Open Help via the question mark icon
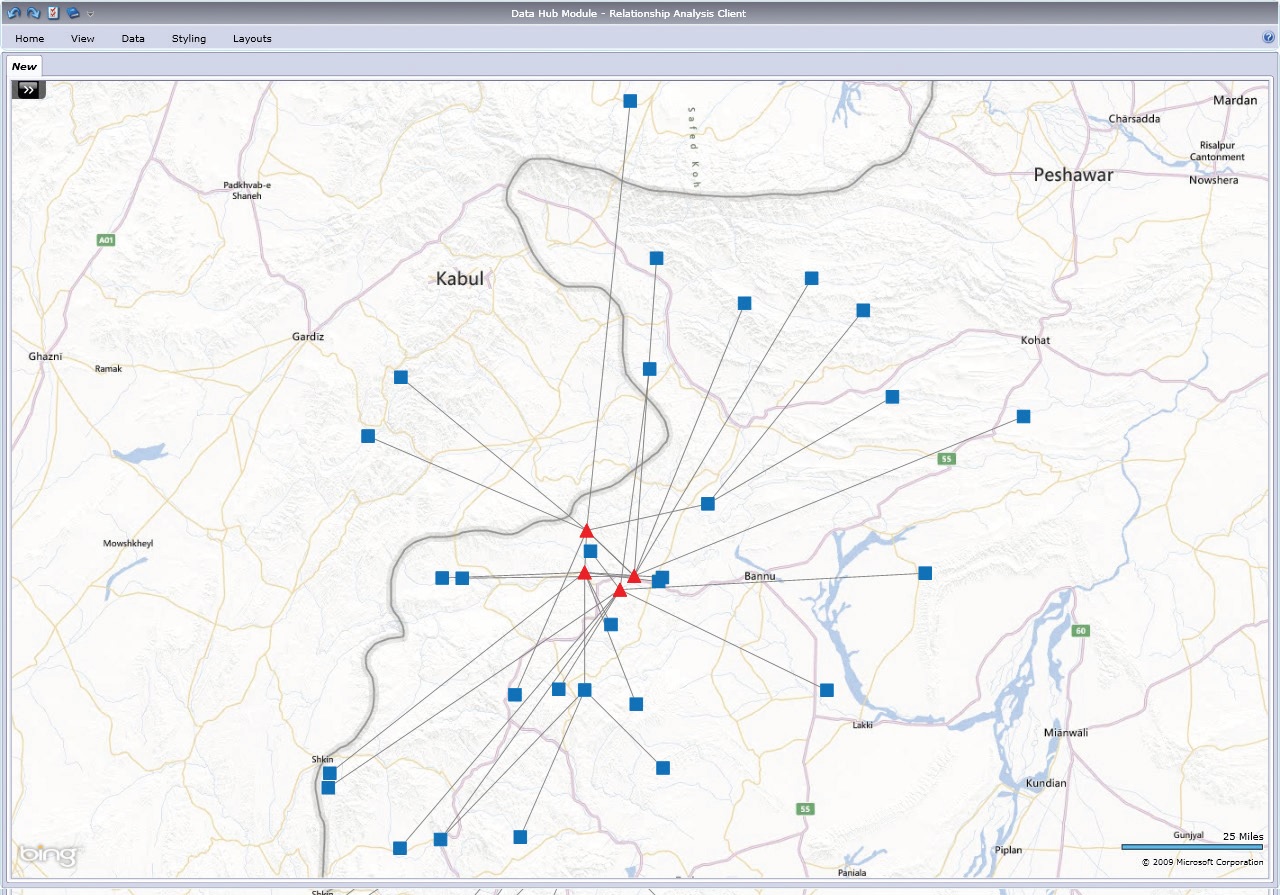 tap(1269, 38)
